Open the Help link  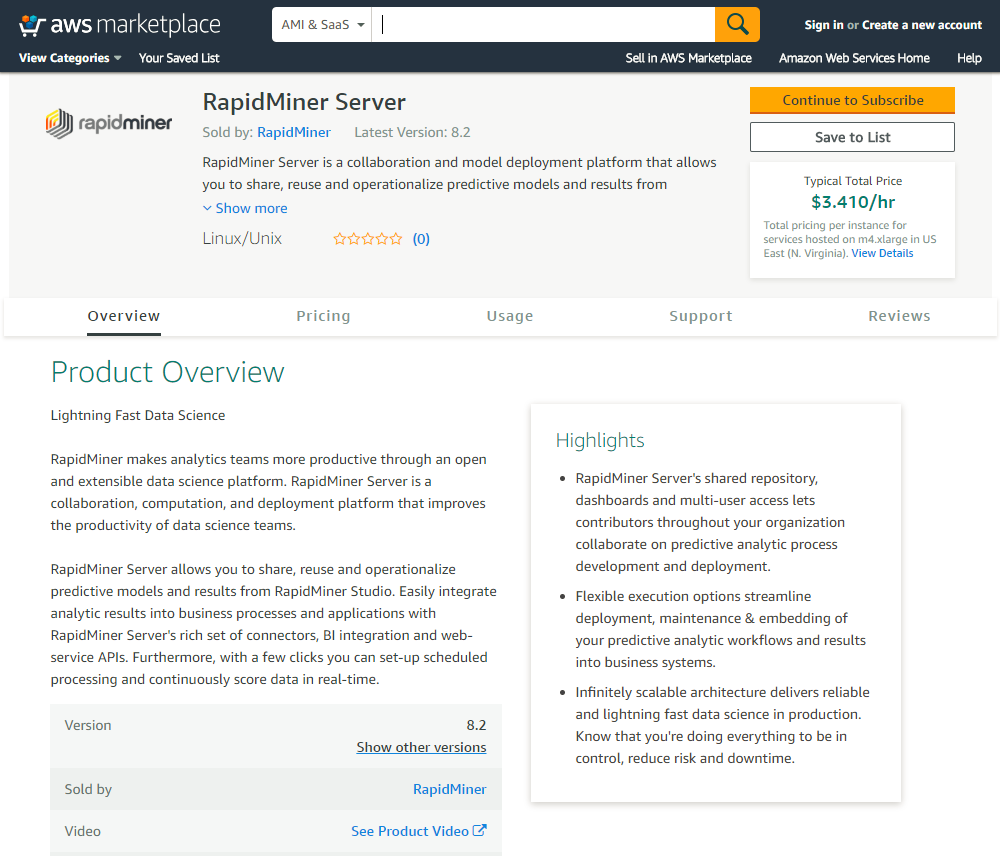tap(969, 58)
